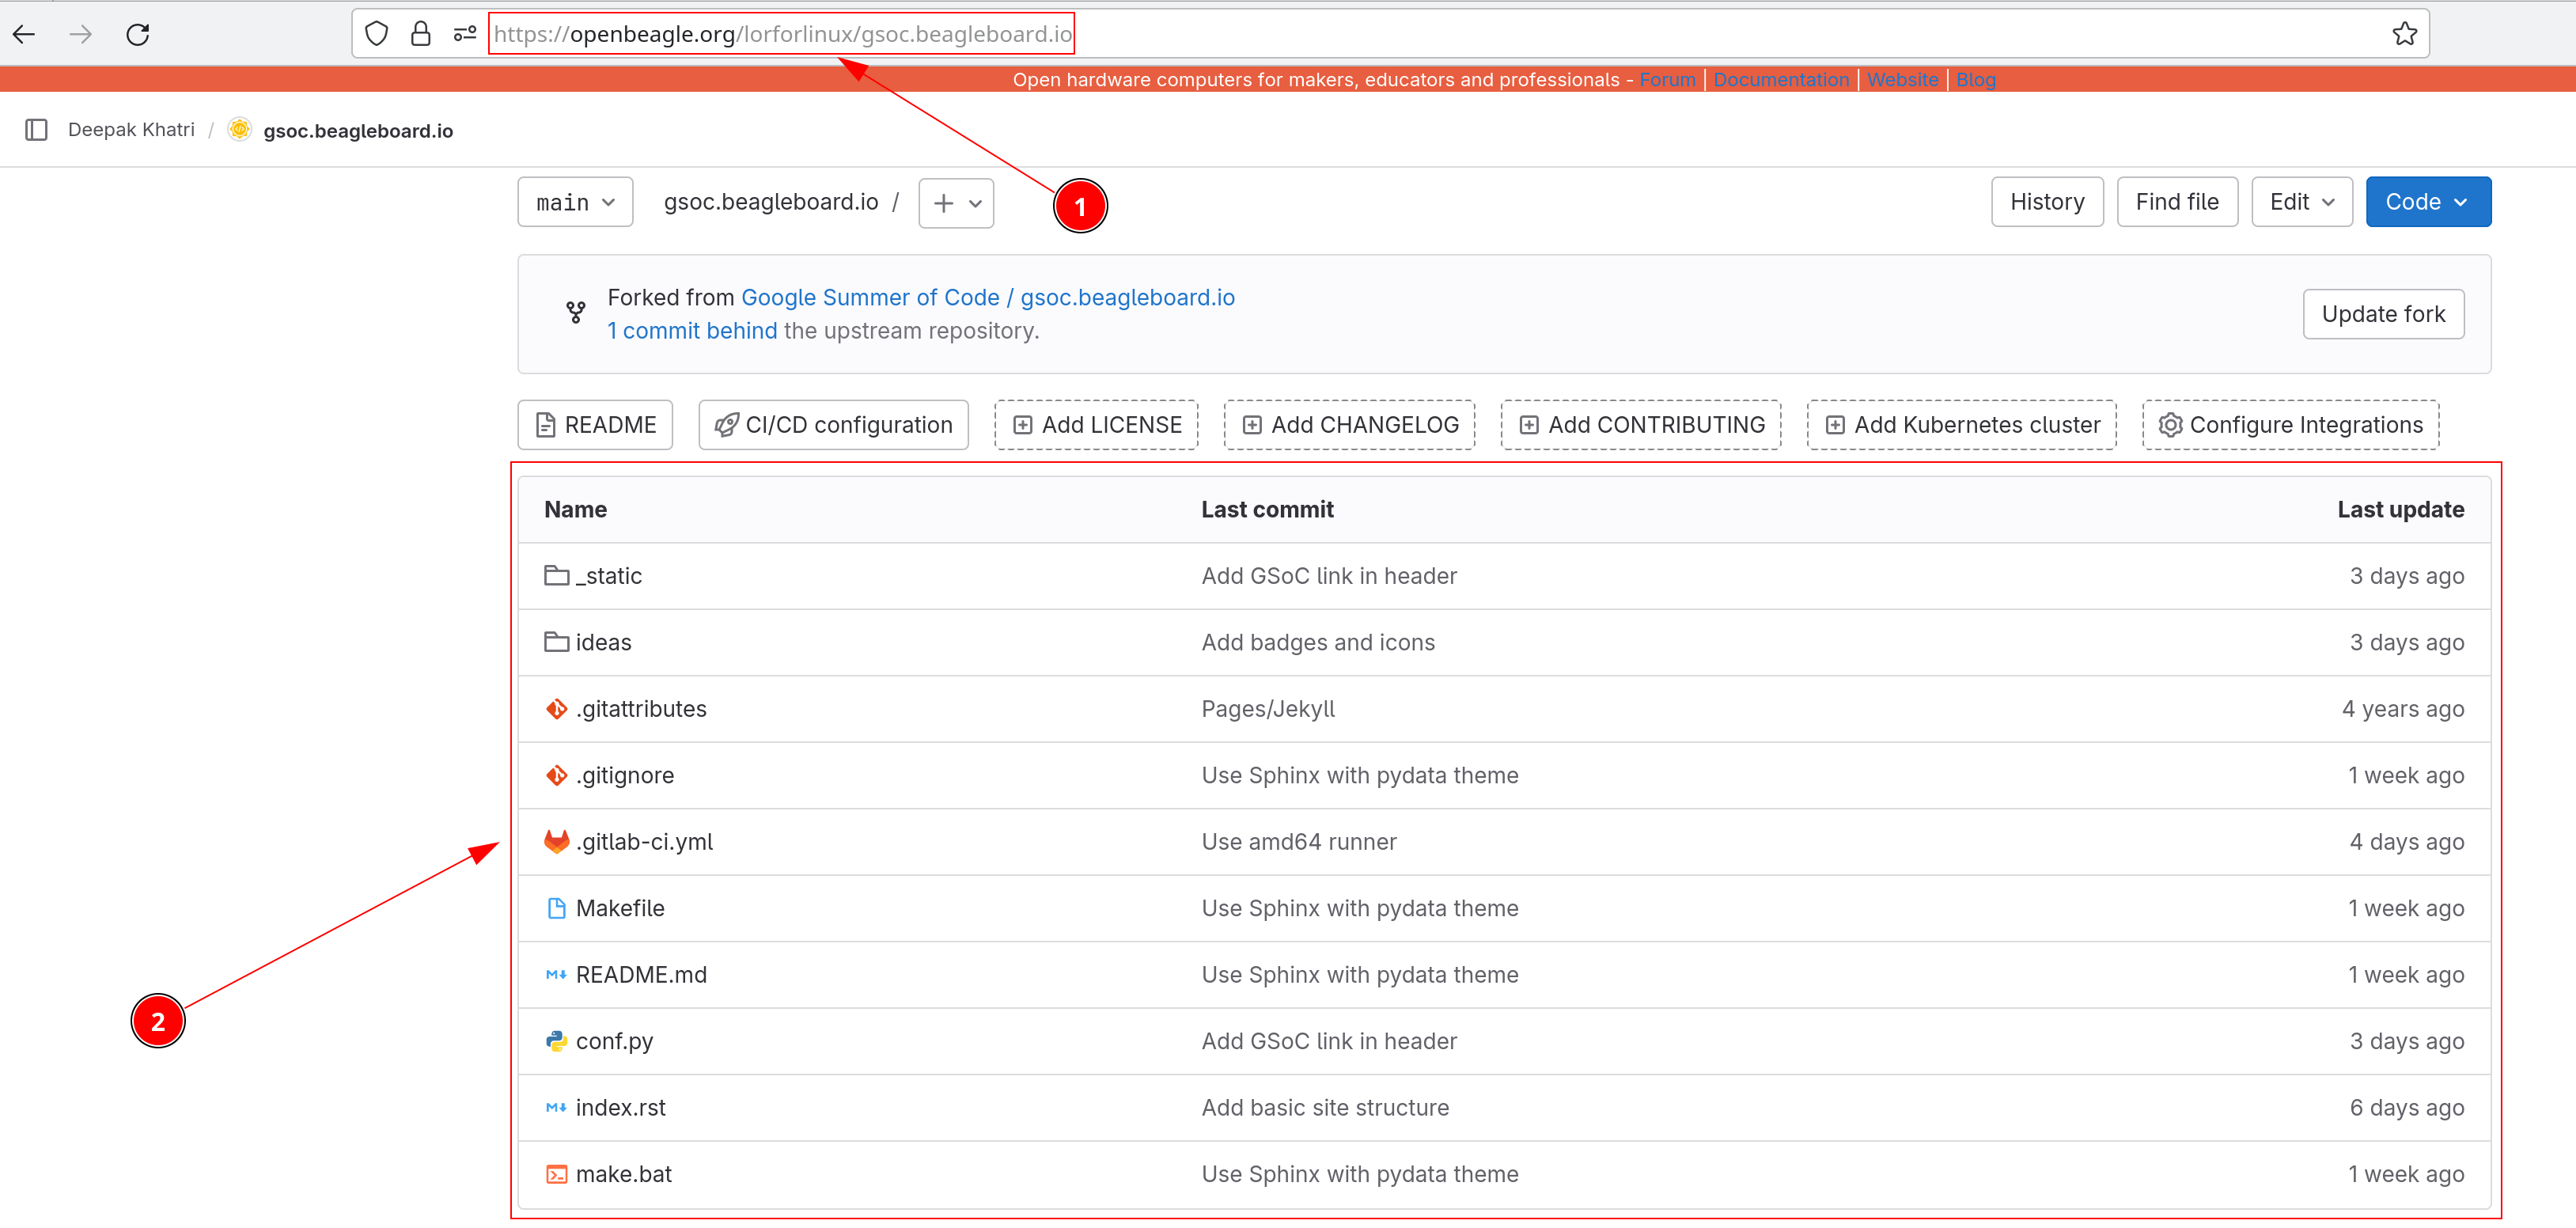This screenshot has height=1228, width=2576.
Task: Open Google Summer of Code / gsoc.beagleboard.io upstream link
Action: point(988,297)
